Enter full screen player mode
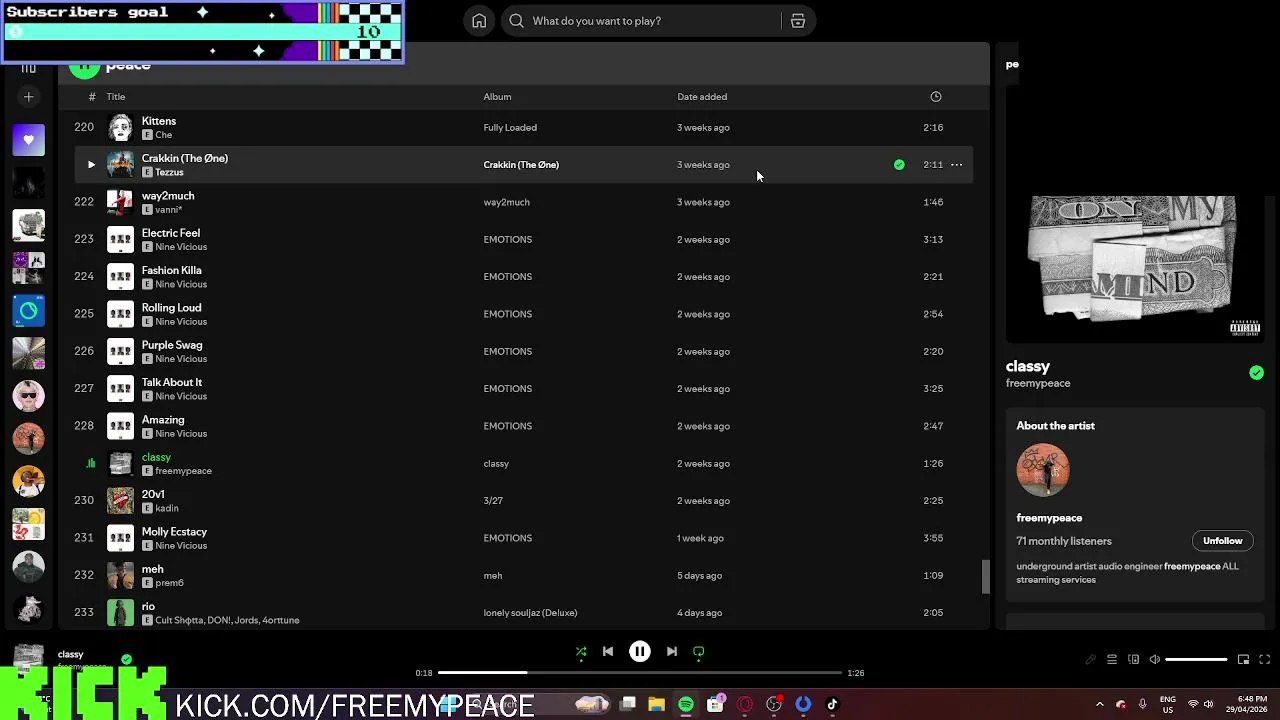 1264,660
